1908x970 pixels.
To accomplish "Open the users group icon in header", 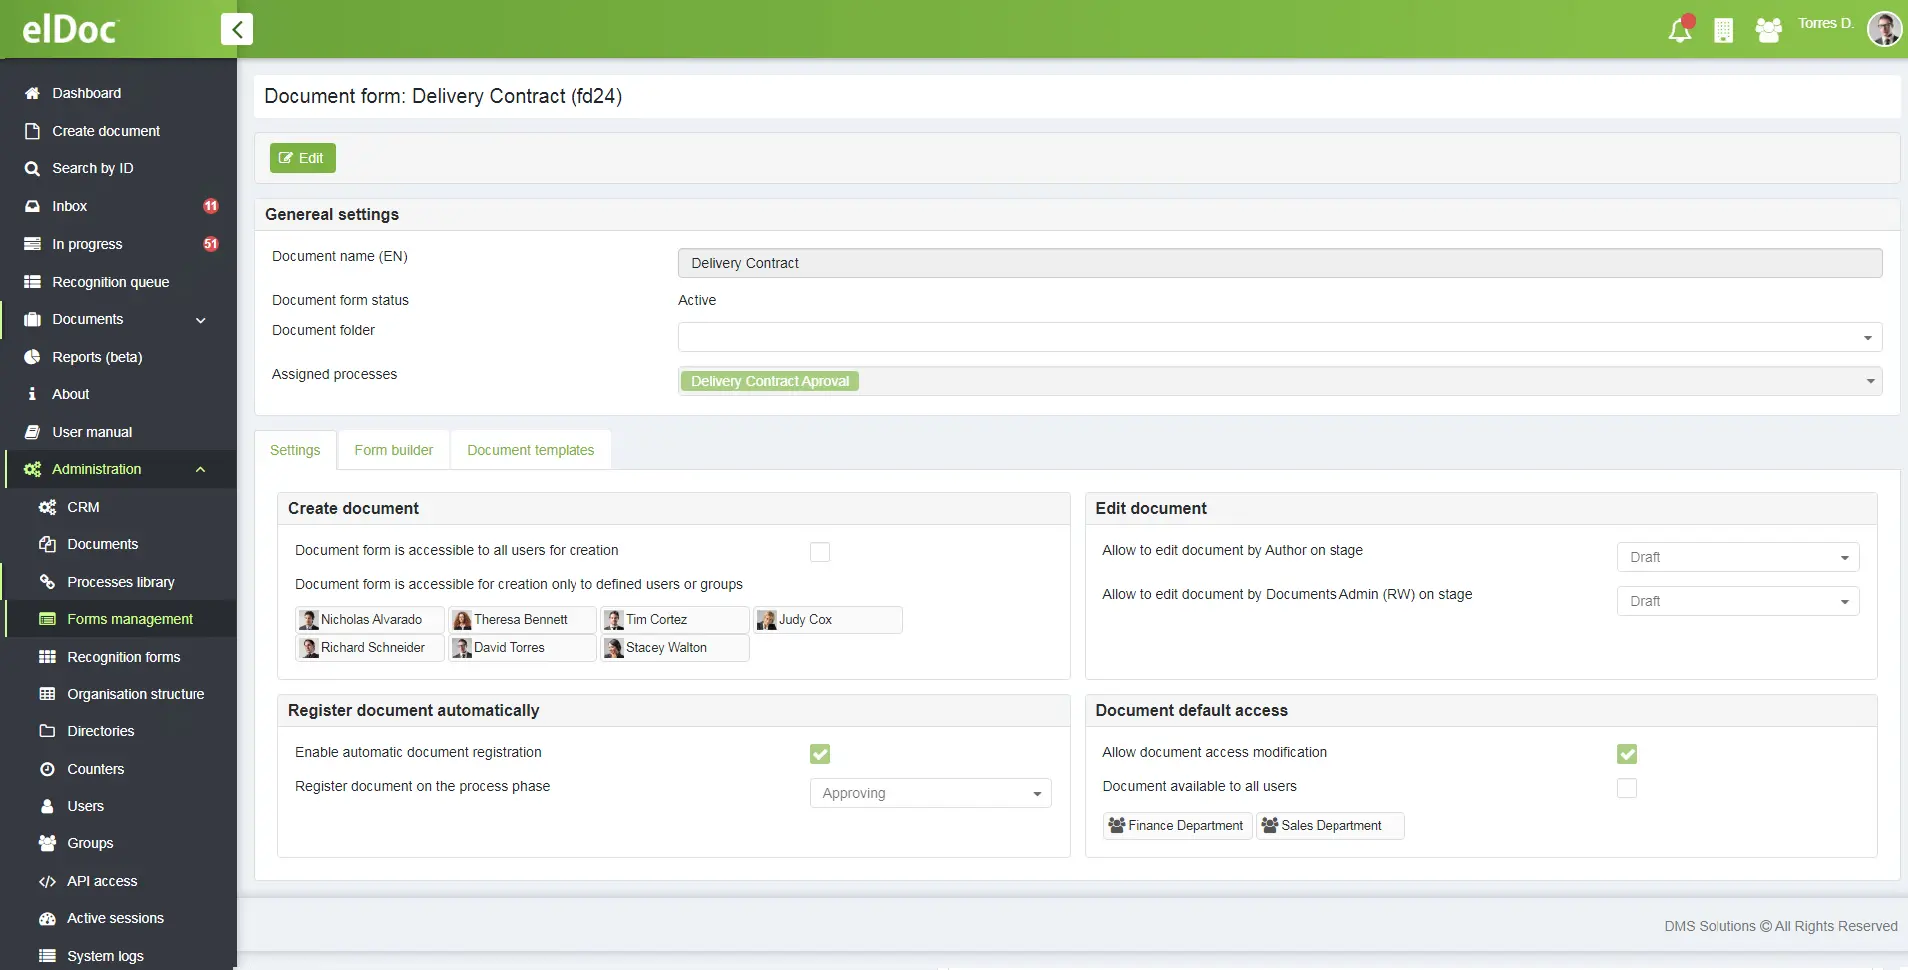I will click(1768, 30).
